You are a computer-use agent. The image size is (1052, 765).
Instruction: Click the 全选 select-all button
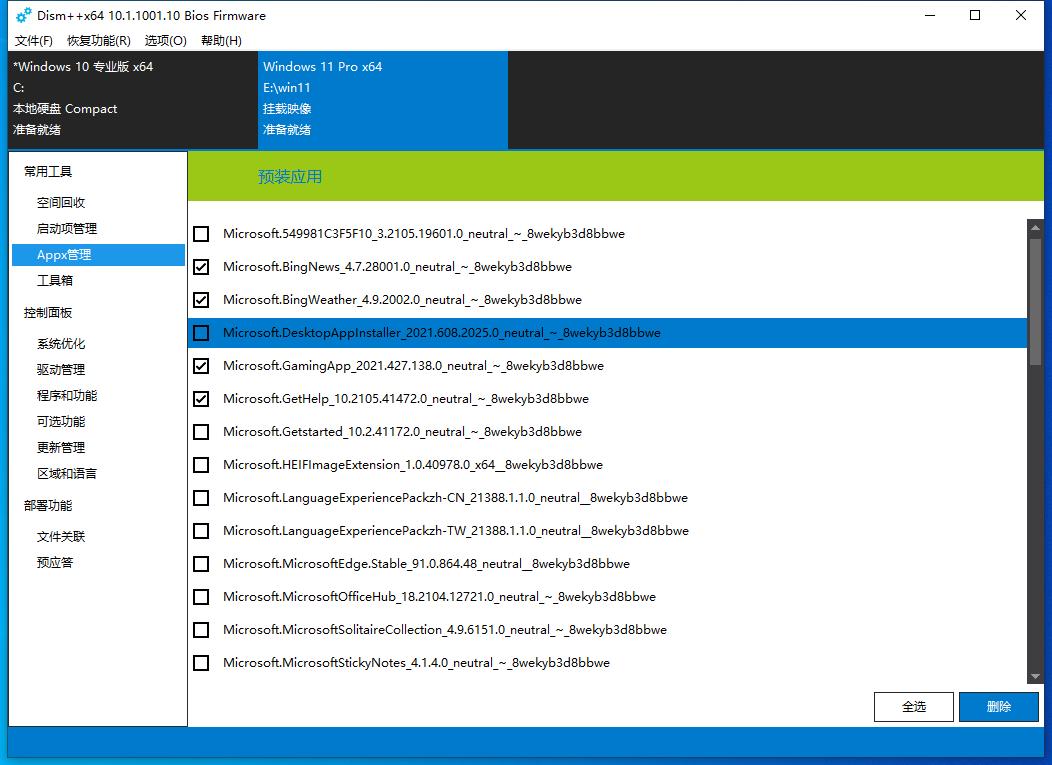tap(913, 707)
